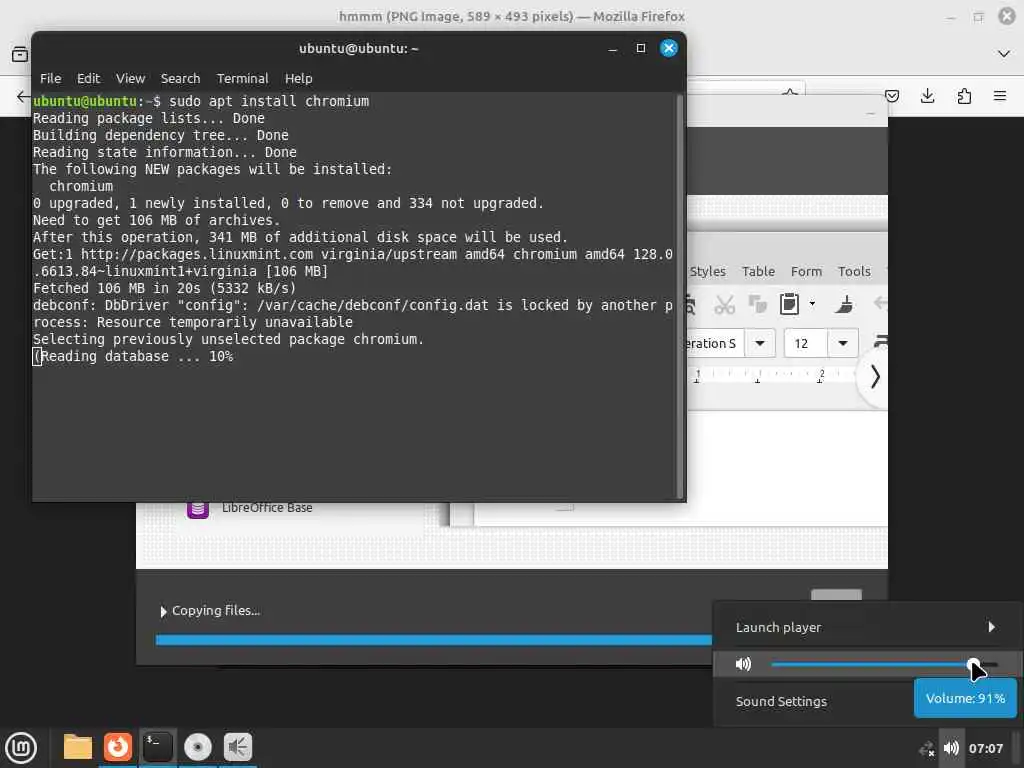Click Firefox sidebar tab icon at top left
1024x768 pixels.
pos(20,54)
